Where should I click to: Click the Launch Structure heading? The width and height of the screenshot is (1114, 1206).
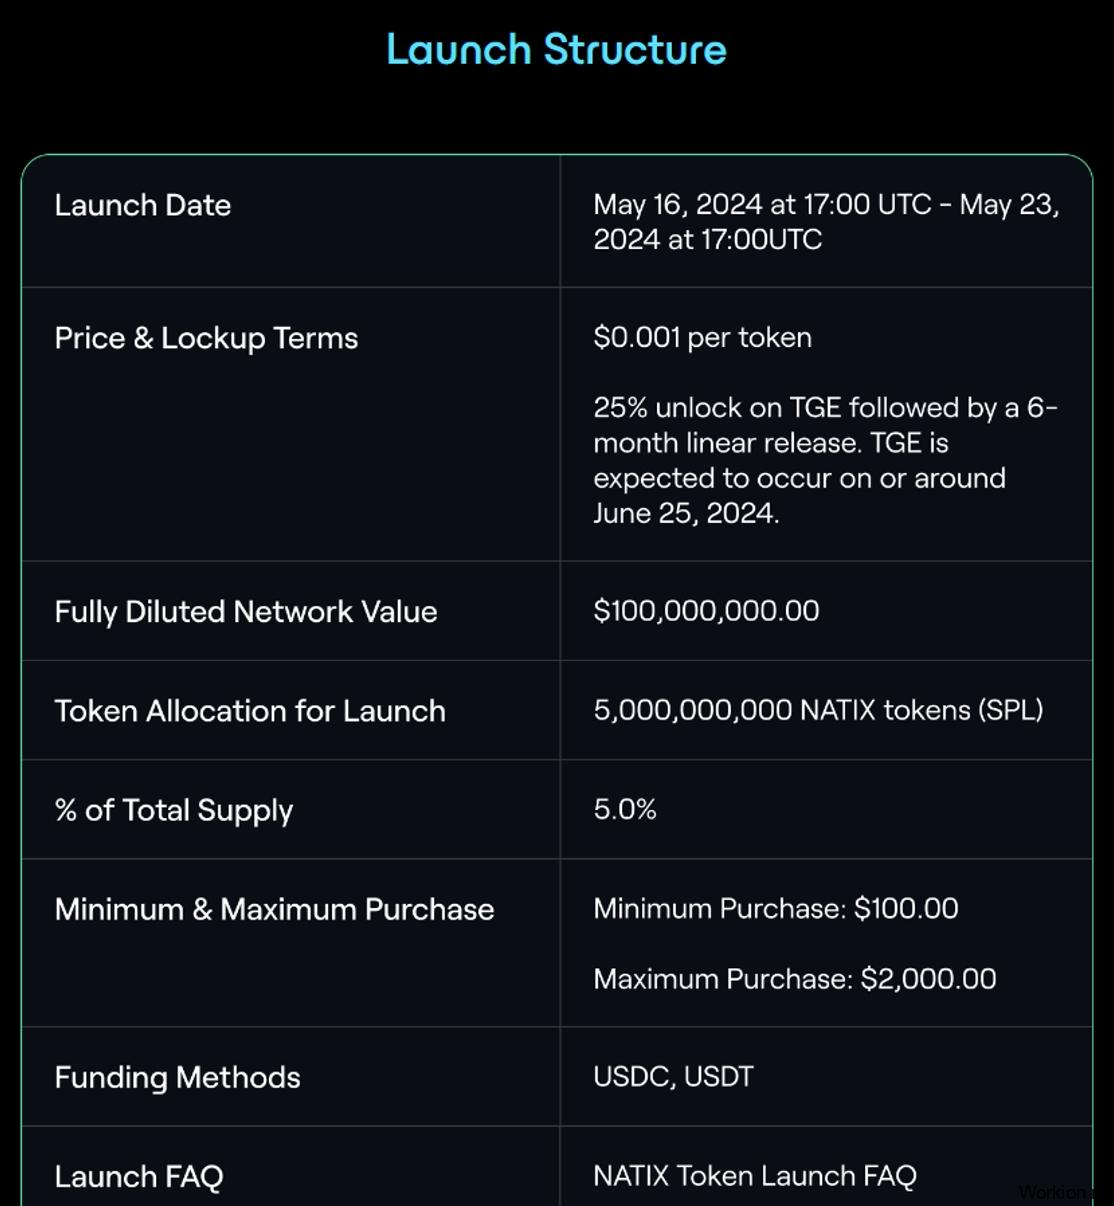[x=556, y=49]
